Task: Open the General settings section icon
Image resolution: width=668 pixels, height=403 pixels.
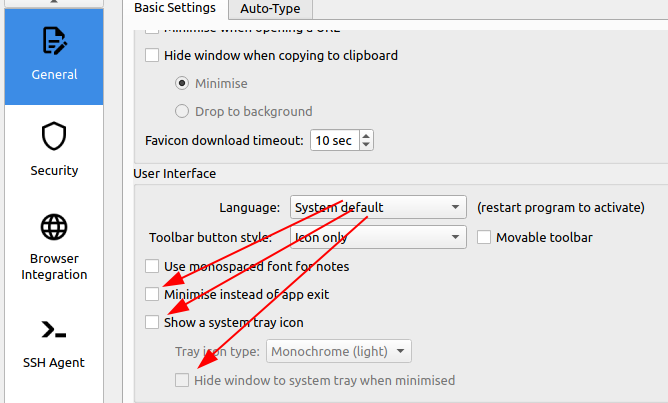Action: click(54, 41)
